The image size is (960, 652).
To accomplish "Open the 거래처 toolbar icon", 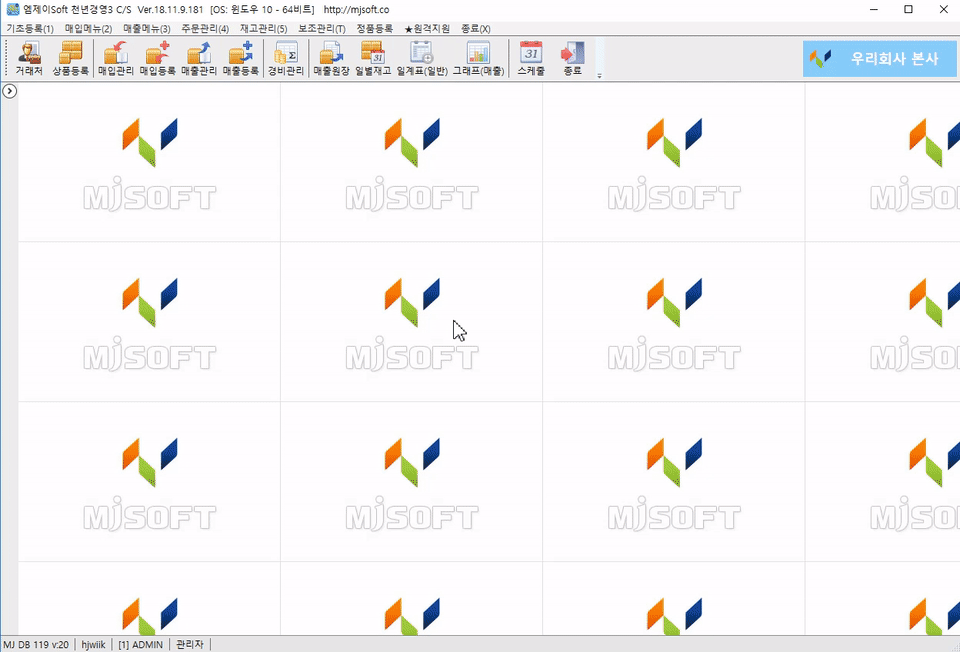I will 29,59.
